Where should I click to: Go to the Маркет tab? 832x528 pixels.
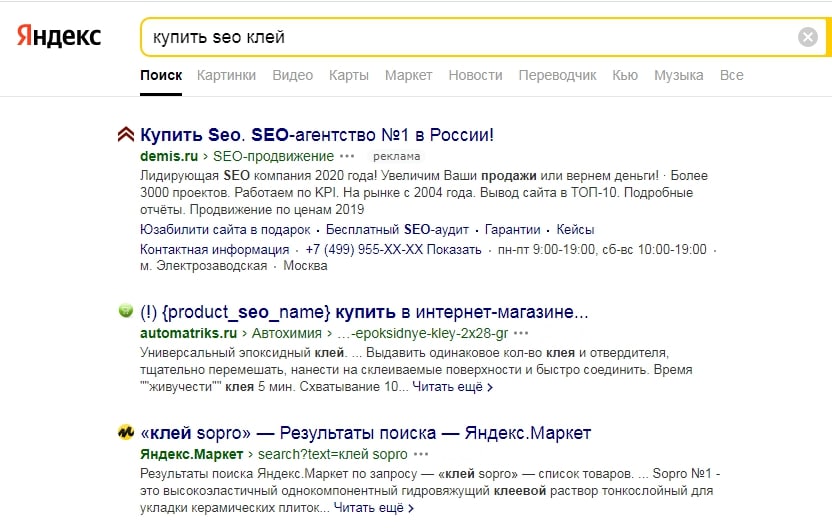[x=409, y=75]
